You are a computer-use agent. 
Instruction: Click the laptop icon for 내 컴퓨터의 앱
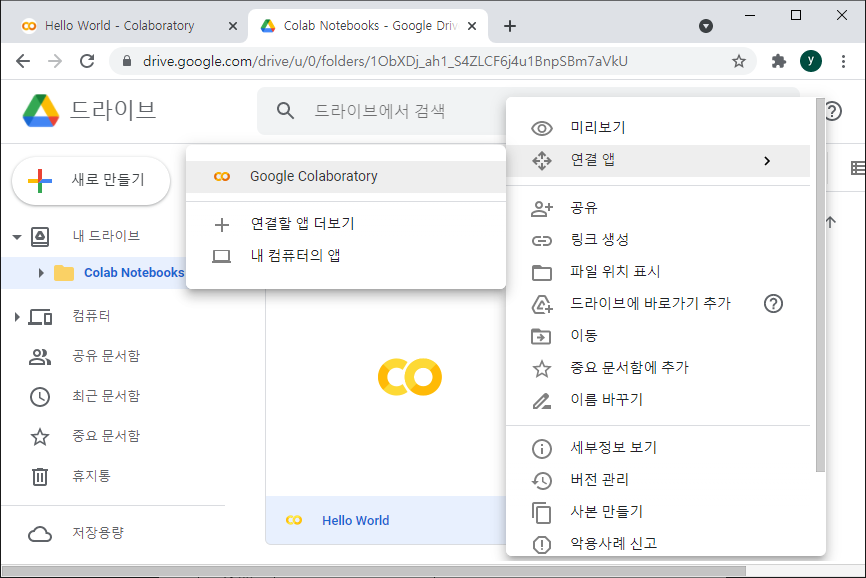point(221,256)
